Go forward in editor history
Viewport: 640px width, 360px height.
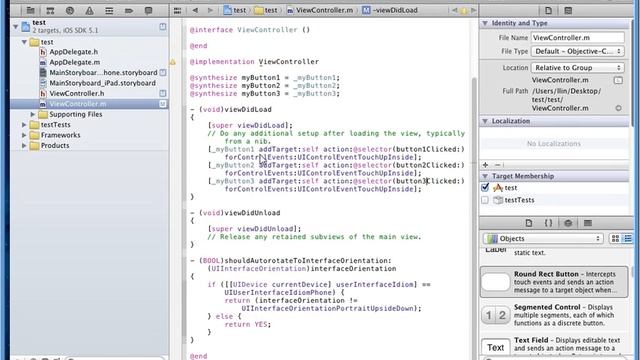pos(210,10)
